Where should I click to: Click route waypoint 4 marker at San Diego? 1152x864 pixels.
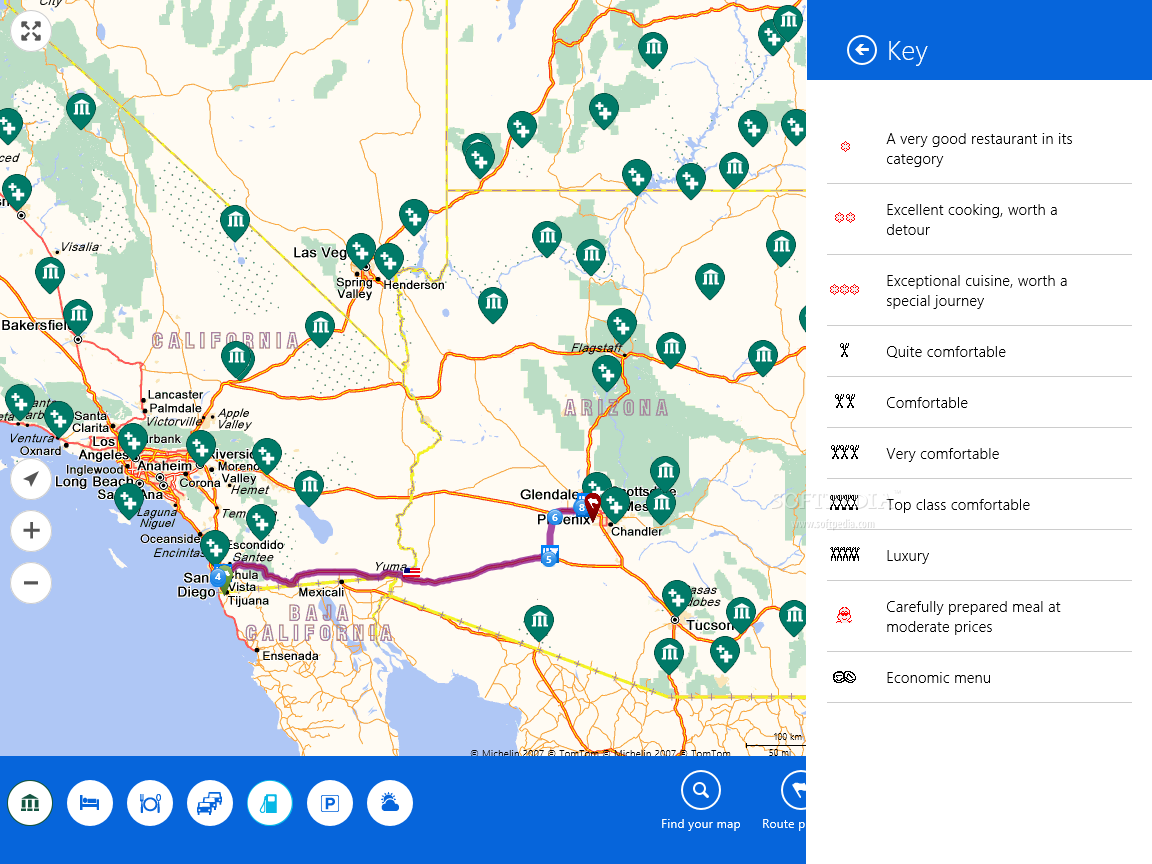(x=218, y=577)
